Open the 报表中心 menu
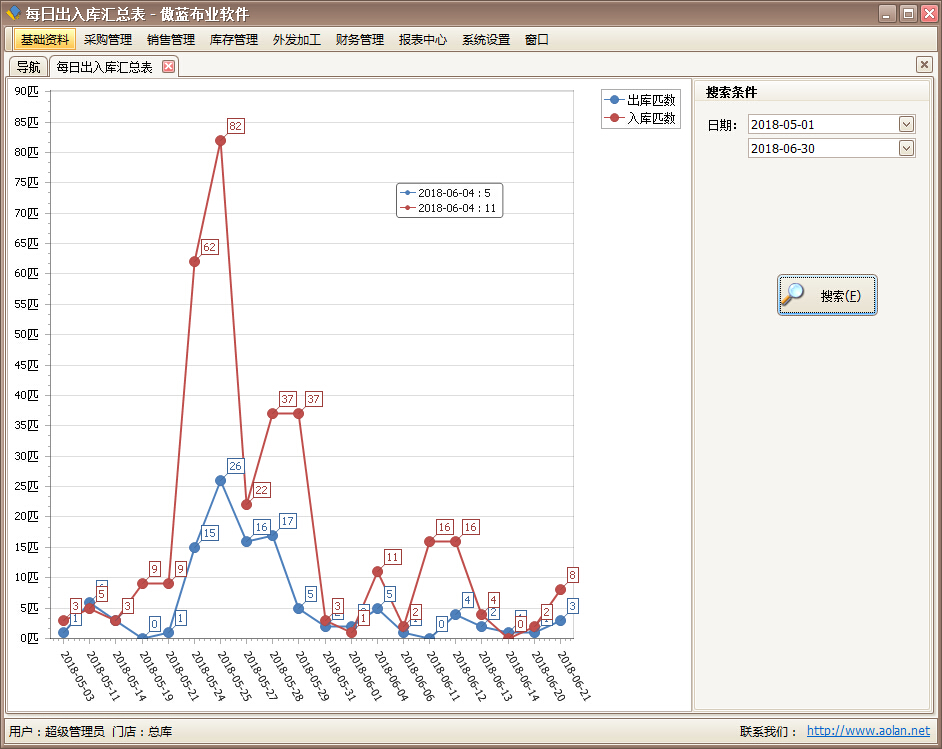Viewport: 942px width, 749px height. 423,40
